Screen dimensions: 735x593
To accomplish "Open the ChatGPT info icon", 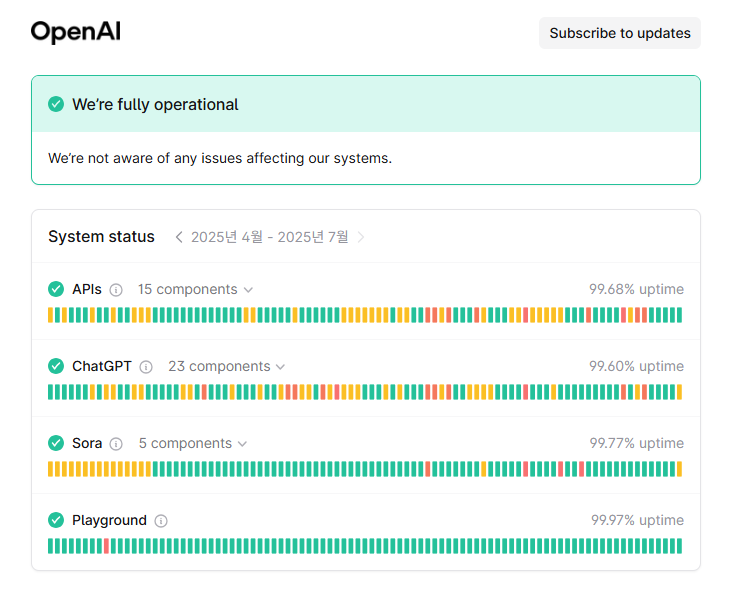I will 146,367.
